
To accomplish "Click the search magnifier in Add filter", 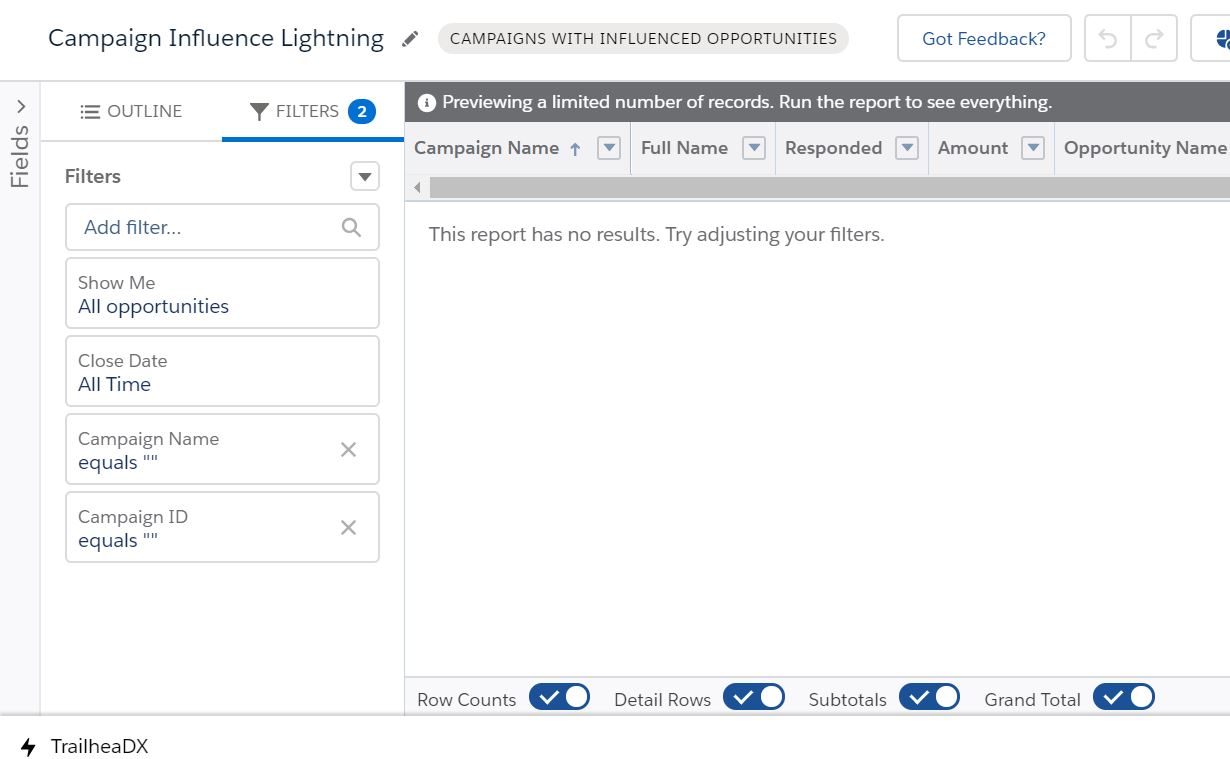I will click(x=351, y=227).
